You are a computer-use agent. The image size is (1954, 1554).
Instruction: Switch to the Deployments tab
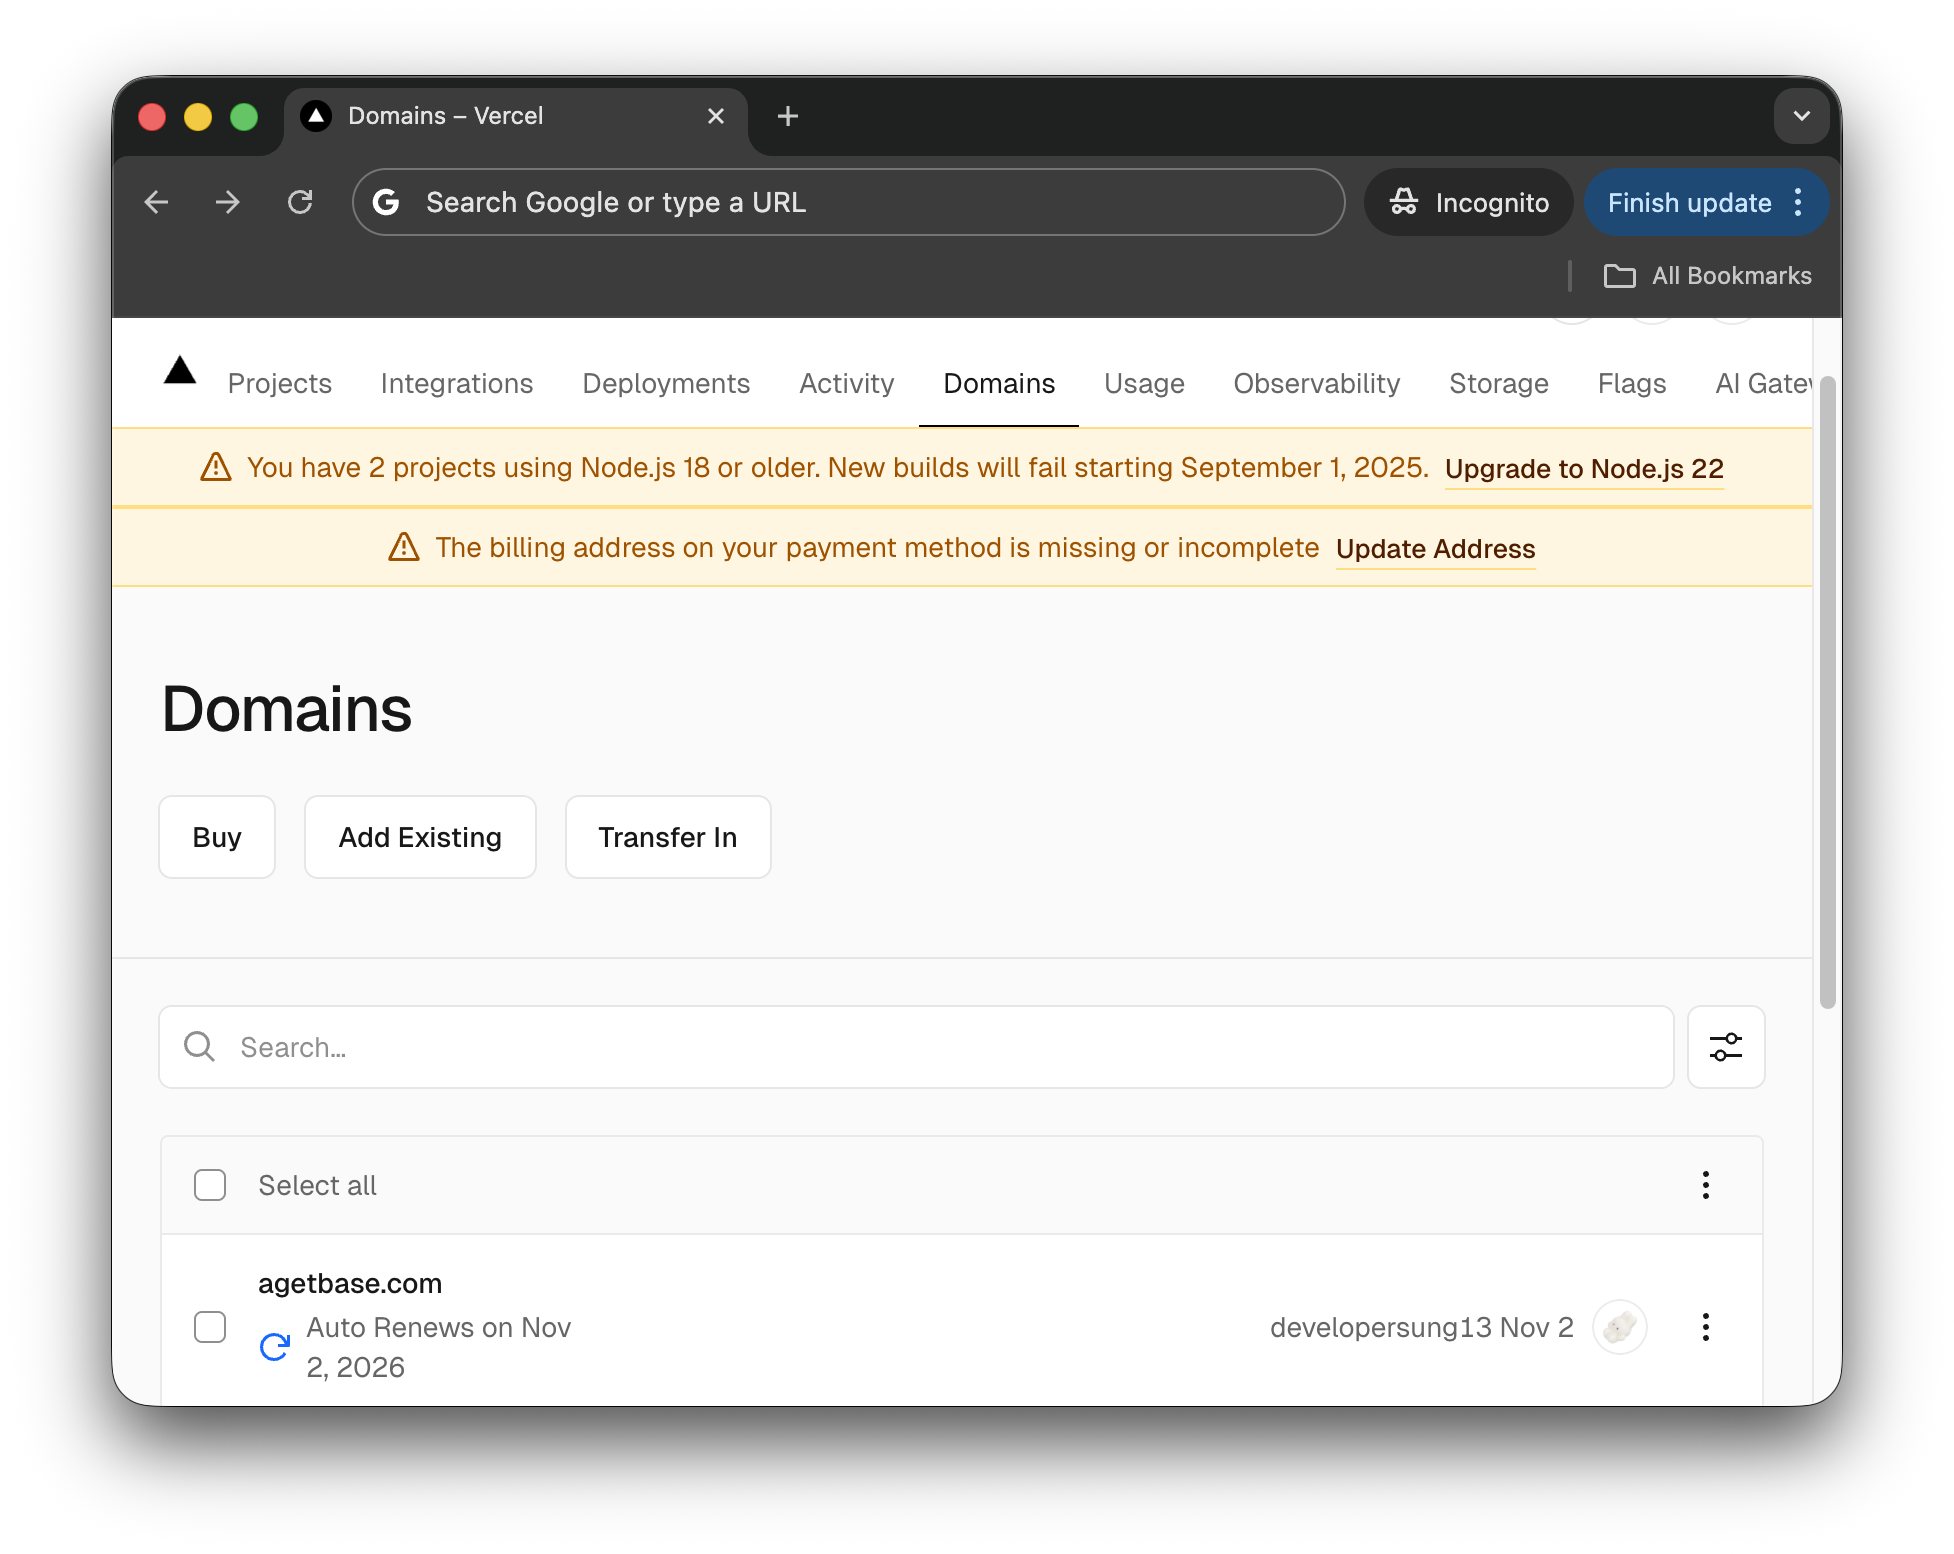(666, 384)
